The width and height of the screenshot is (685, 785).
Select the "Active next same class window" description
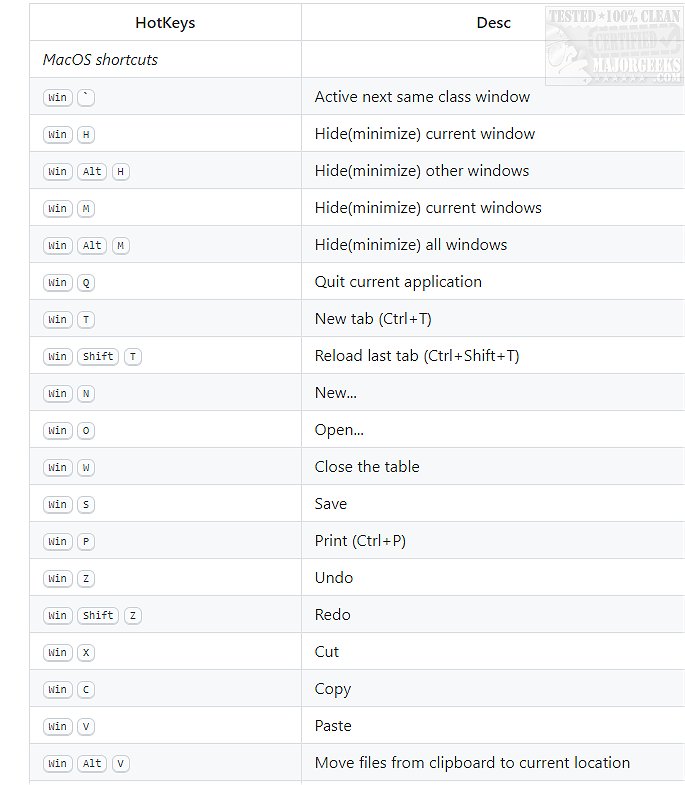tap(422, 97)
